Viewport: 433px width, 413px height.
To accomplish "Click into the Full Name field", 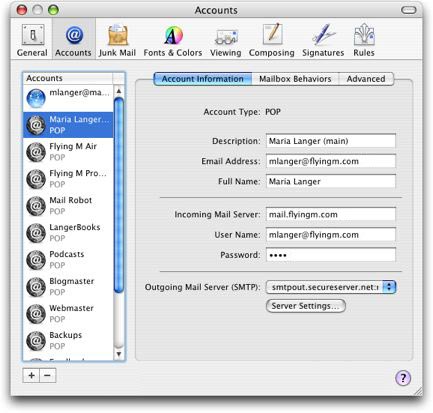I will coord(331,181).
